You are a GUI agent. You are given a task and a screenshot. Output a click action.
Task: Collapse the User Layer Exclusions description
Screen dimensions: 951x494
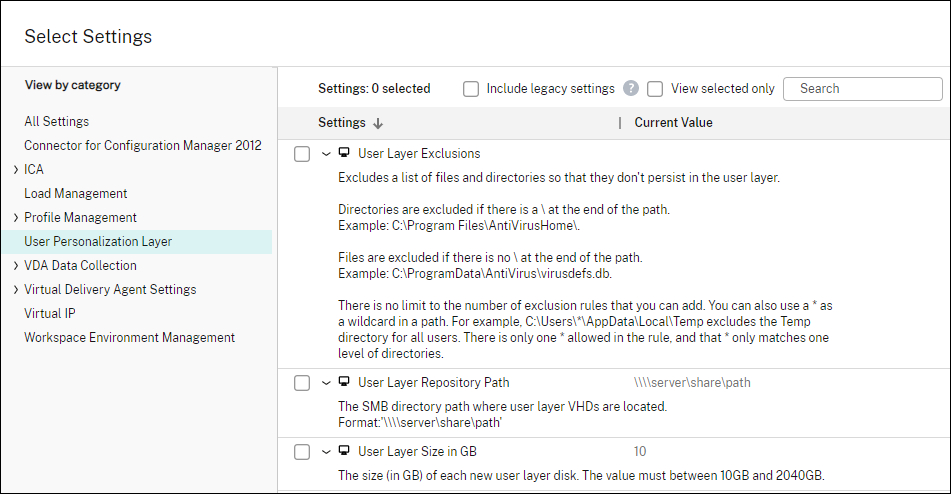pos(326,154)
